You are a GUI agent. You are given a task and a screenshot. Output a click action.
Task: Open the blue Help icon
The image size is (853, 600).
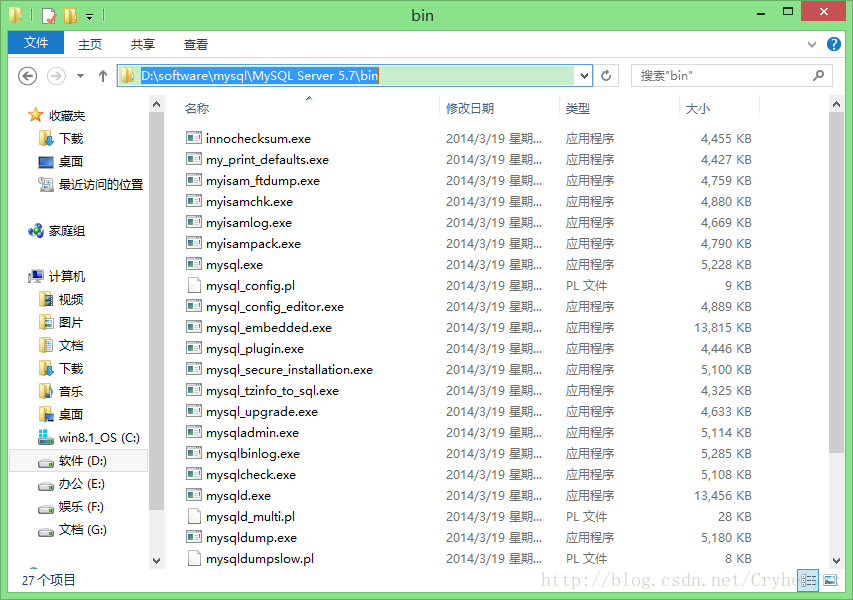coord(834,44)
